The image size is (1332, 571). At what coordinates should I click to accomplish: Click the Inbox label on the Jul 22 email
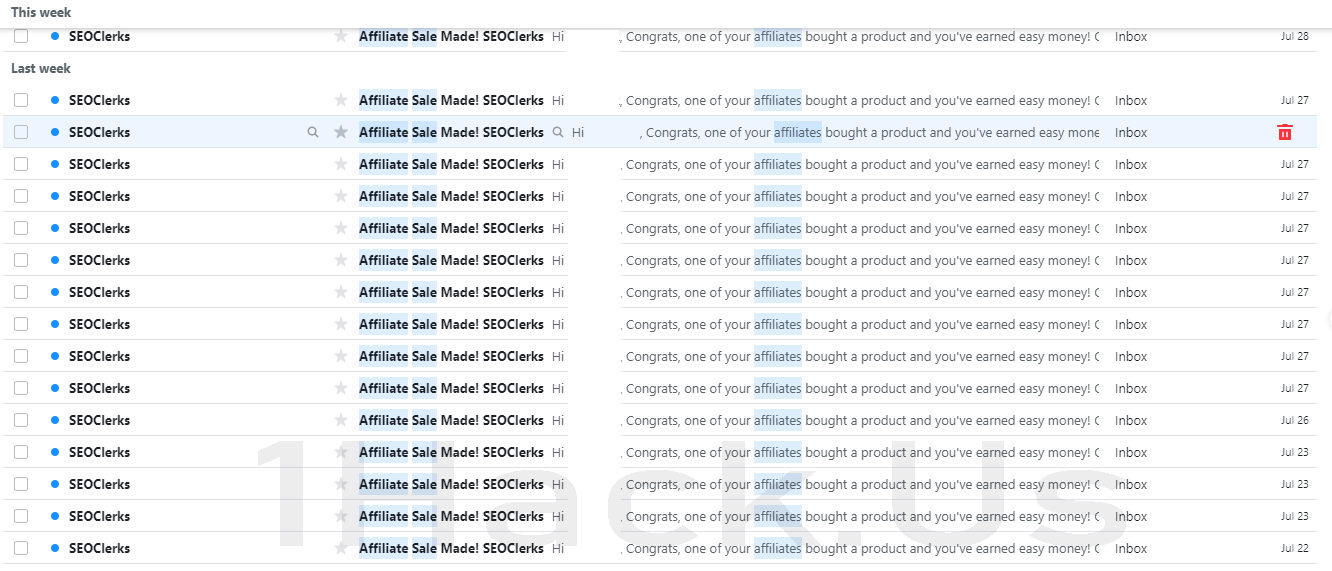pos(1131,548)
